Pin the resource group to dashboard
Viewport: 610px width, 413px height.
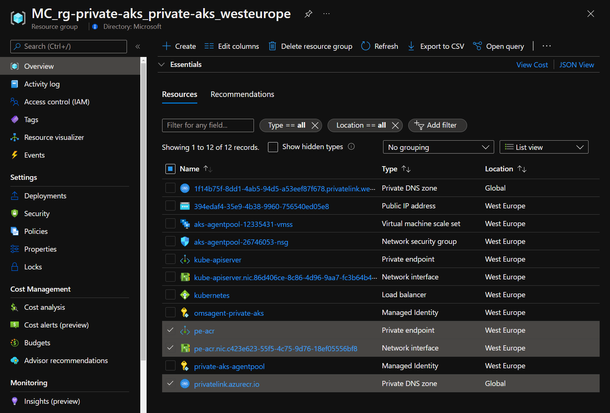(308, 14)
